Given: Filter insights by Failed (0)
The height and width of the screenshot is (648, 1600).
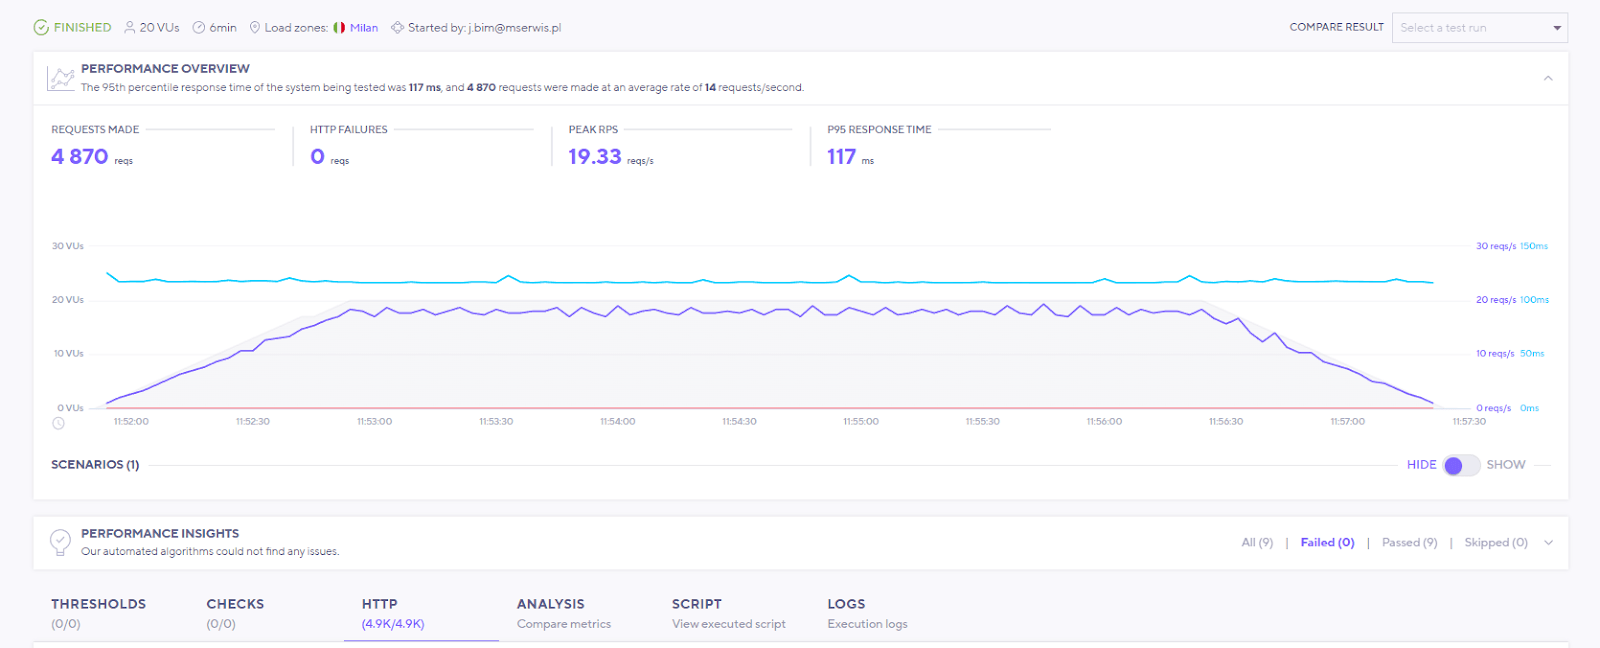Looking at the screenshot, I should pyautogui.click(x=1327, y=543).
